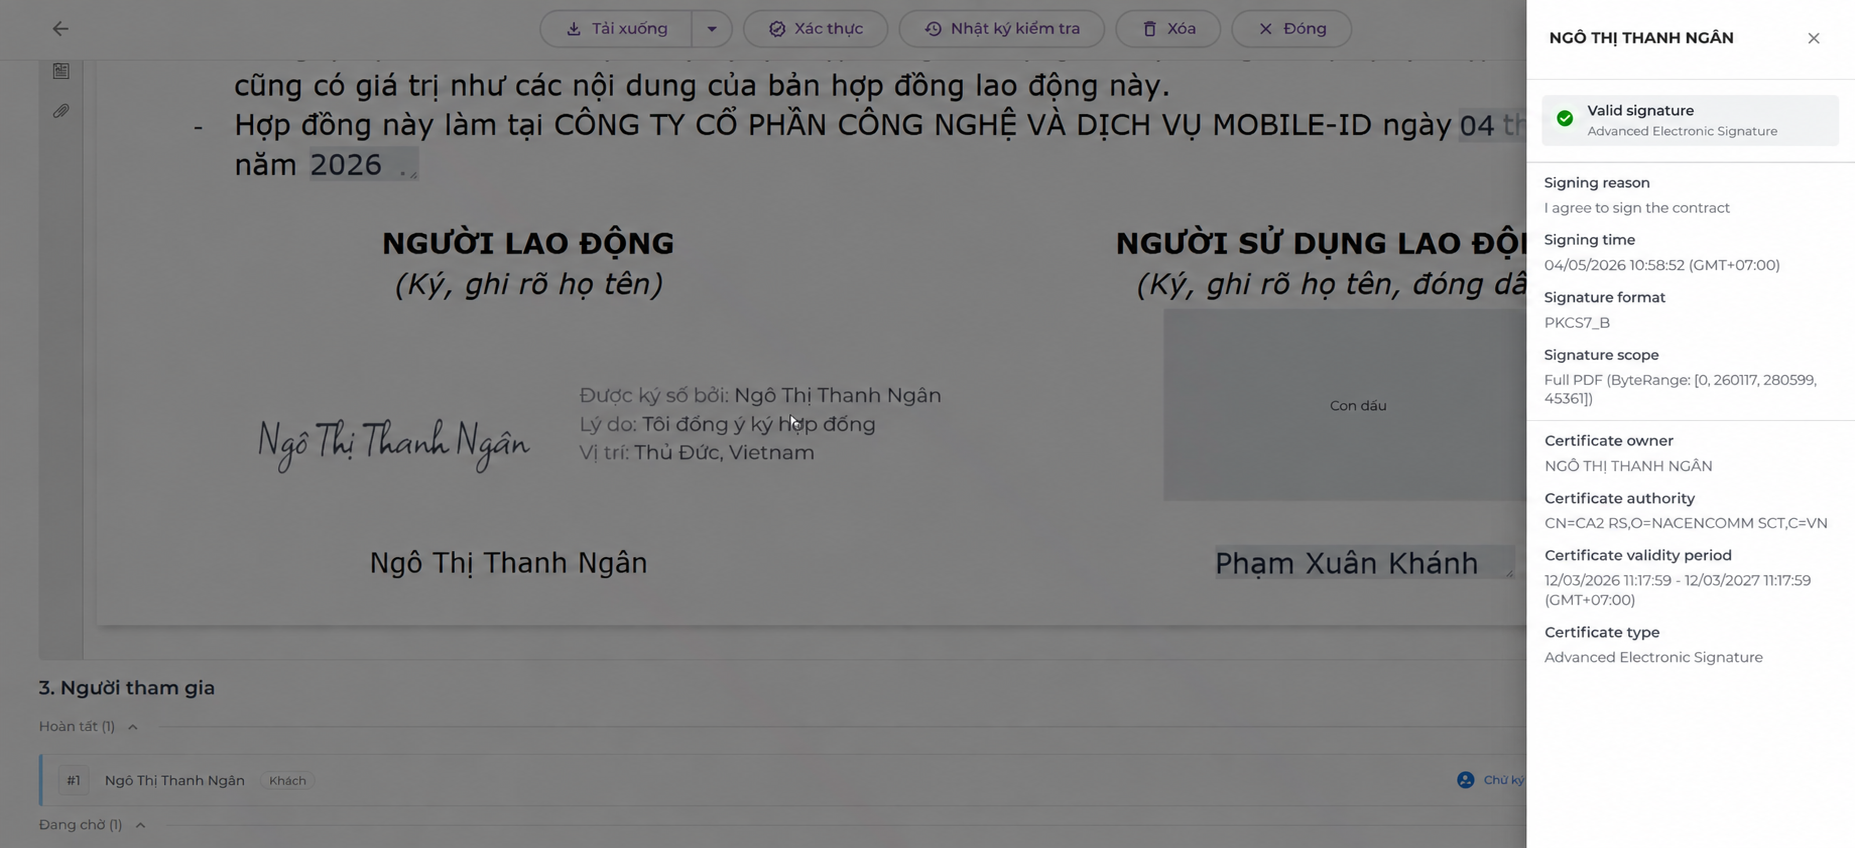
Task: Go back with the left arrow icon
Action: (61, 29)
